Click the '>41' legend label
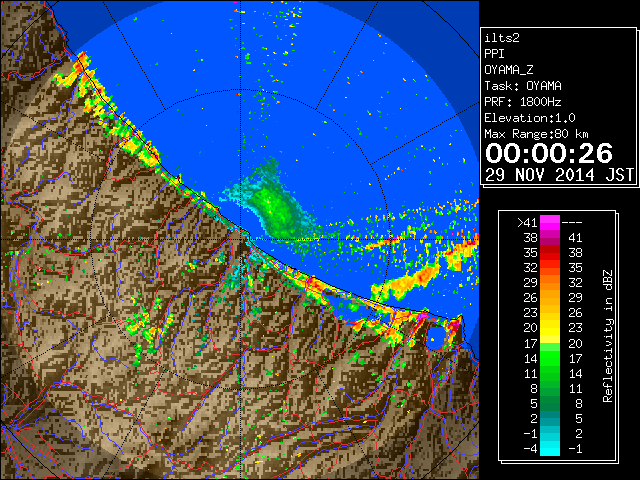The height and width of the screenshot is (480, 640). pos(527,222)
